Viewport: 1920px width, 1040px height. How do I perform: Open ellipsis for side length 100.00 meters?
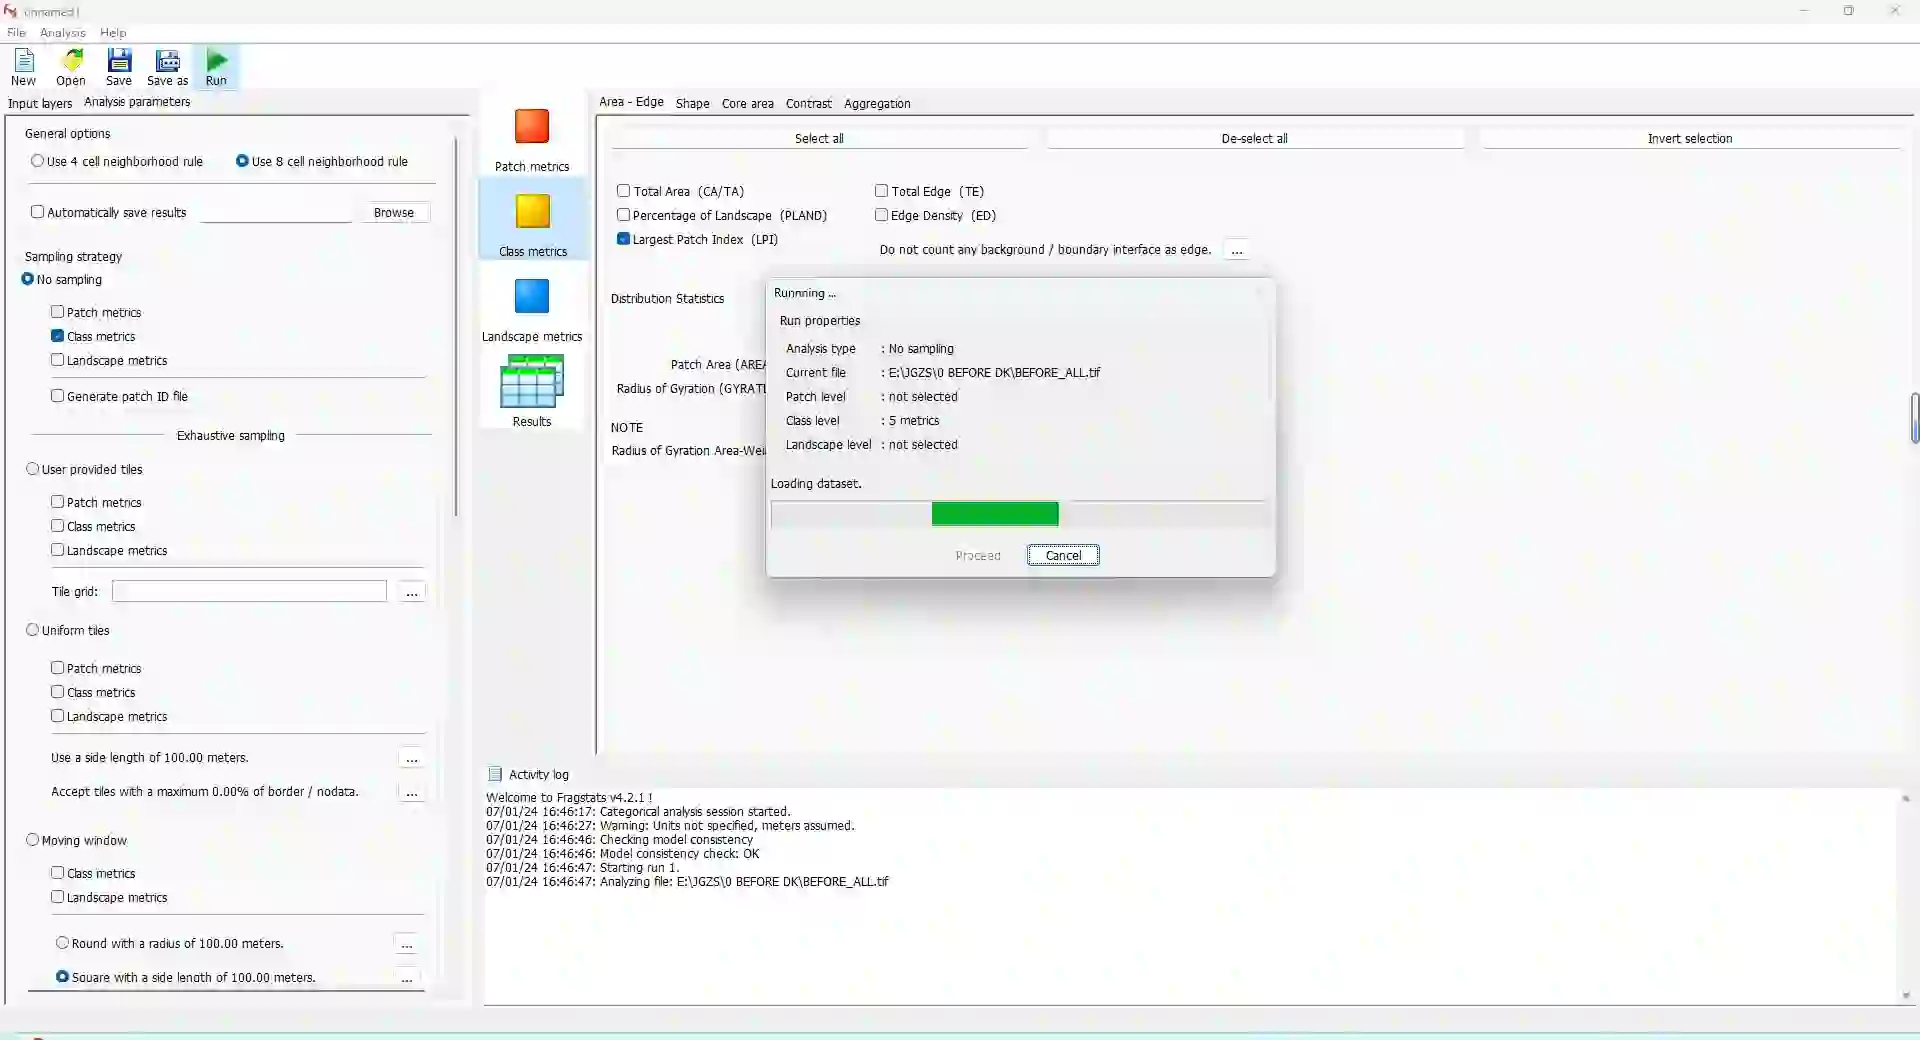412,758
